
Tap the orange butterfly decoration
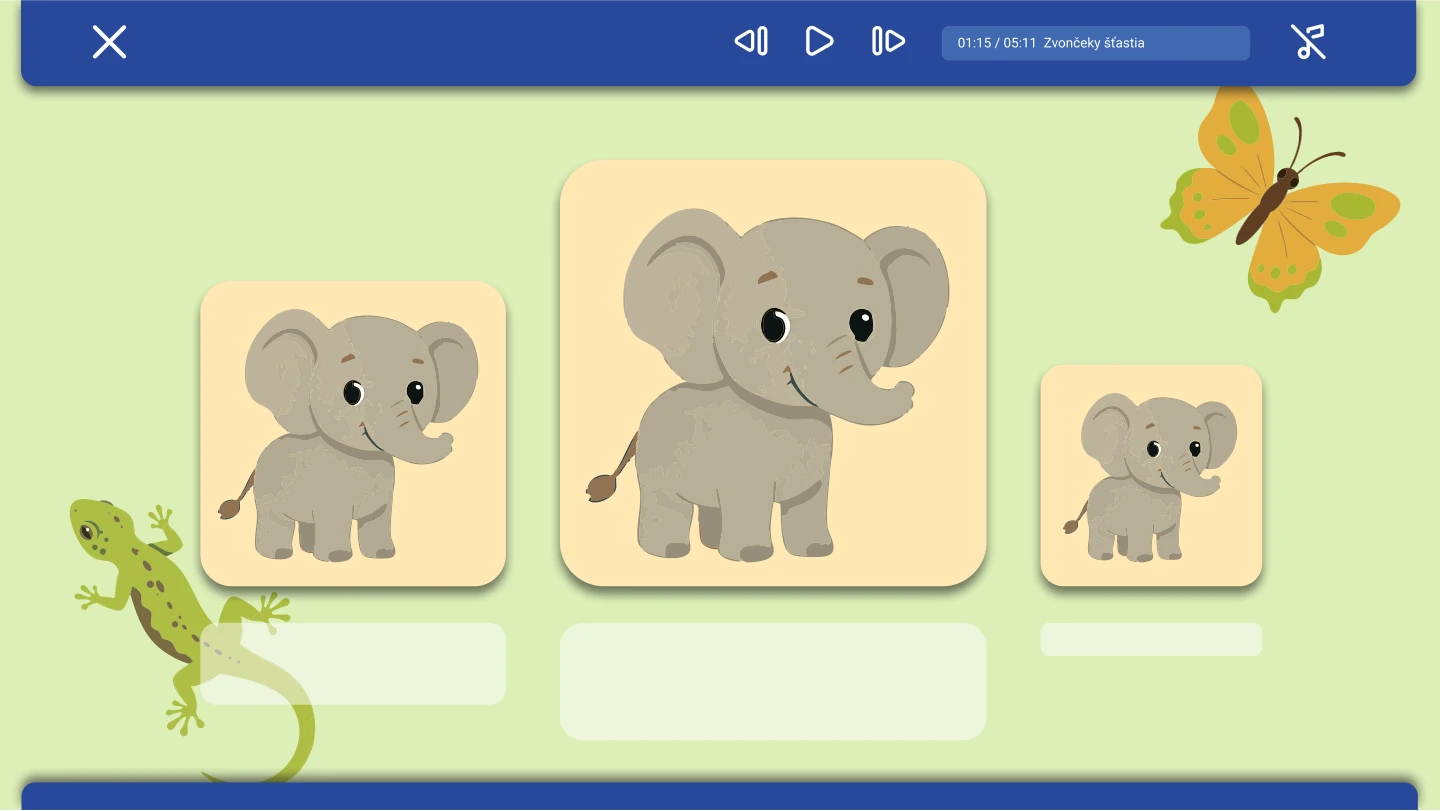(1280, 198)
